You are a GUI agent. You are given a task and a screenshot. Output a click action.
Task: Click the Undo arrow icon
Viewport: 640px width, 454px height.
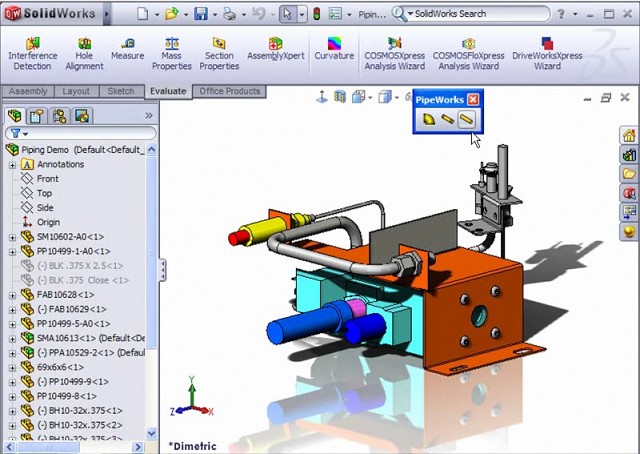[x=258, y=14]
